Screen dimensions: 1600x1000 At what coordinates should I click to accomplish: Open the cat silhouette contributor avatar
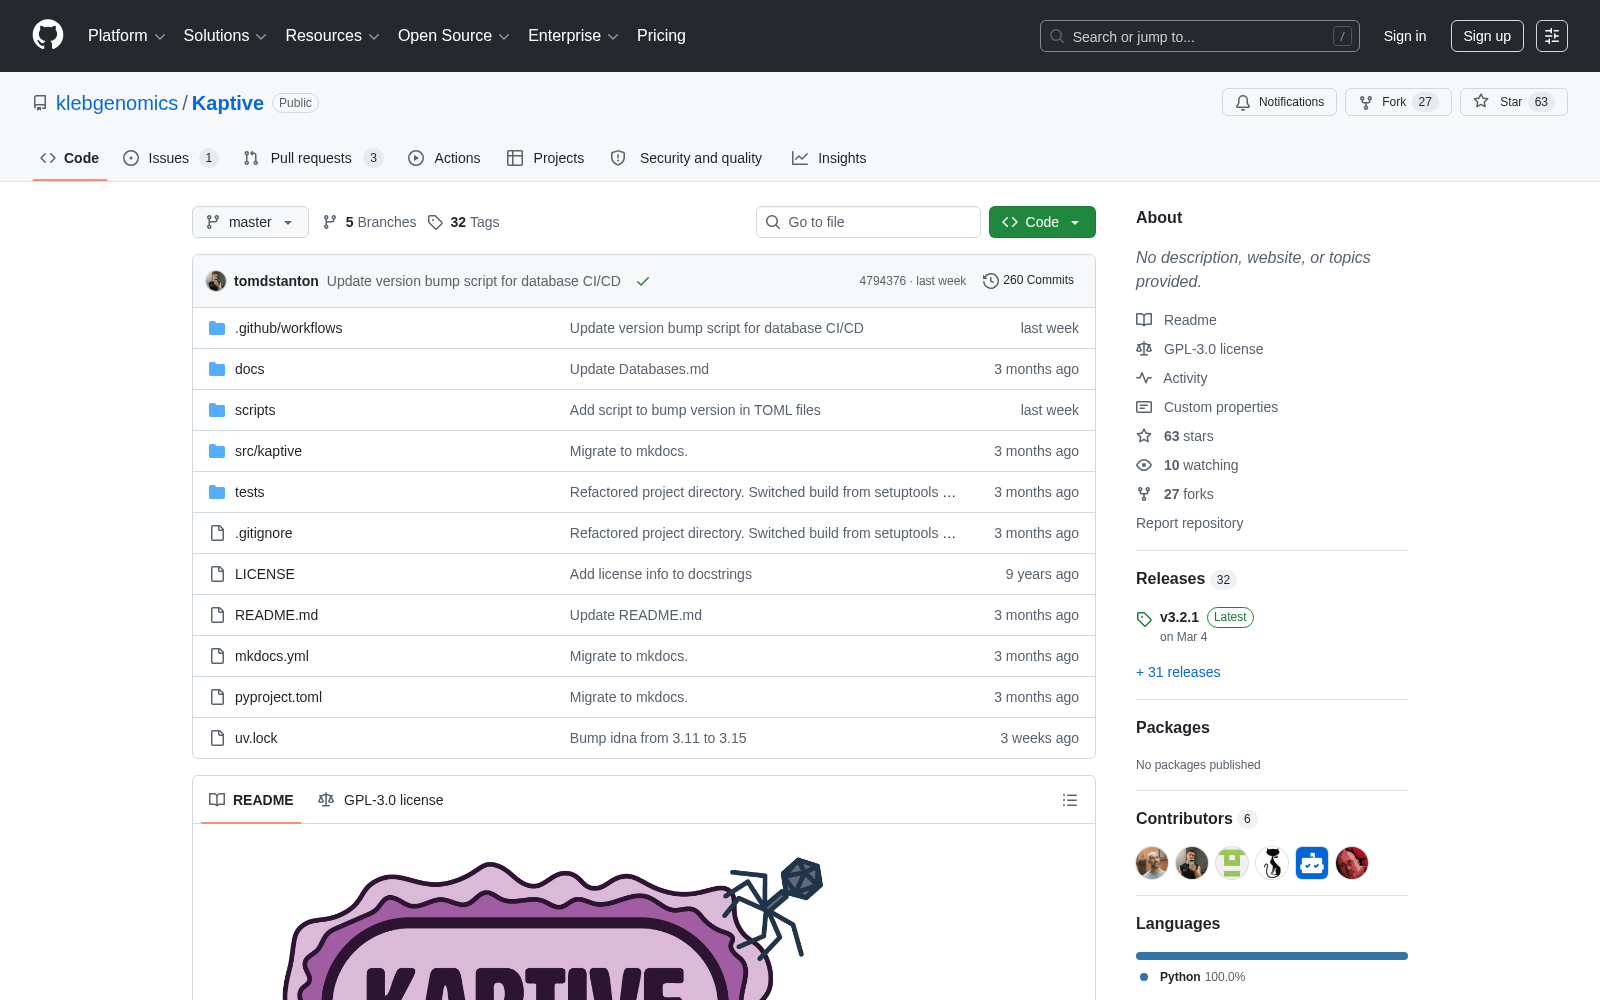(1272, 863)
